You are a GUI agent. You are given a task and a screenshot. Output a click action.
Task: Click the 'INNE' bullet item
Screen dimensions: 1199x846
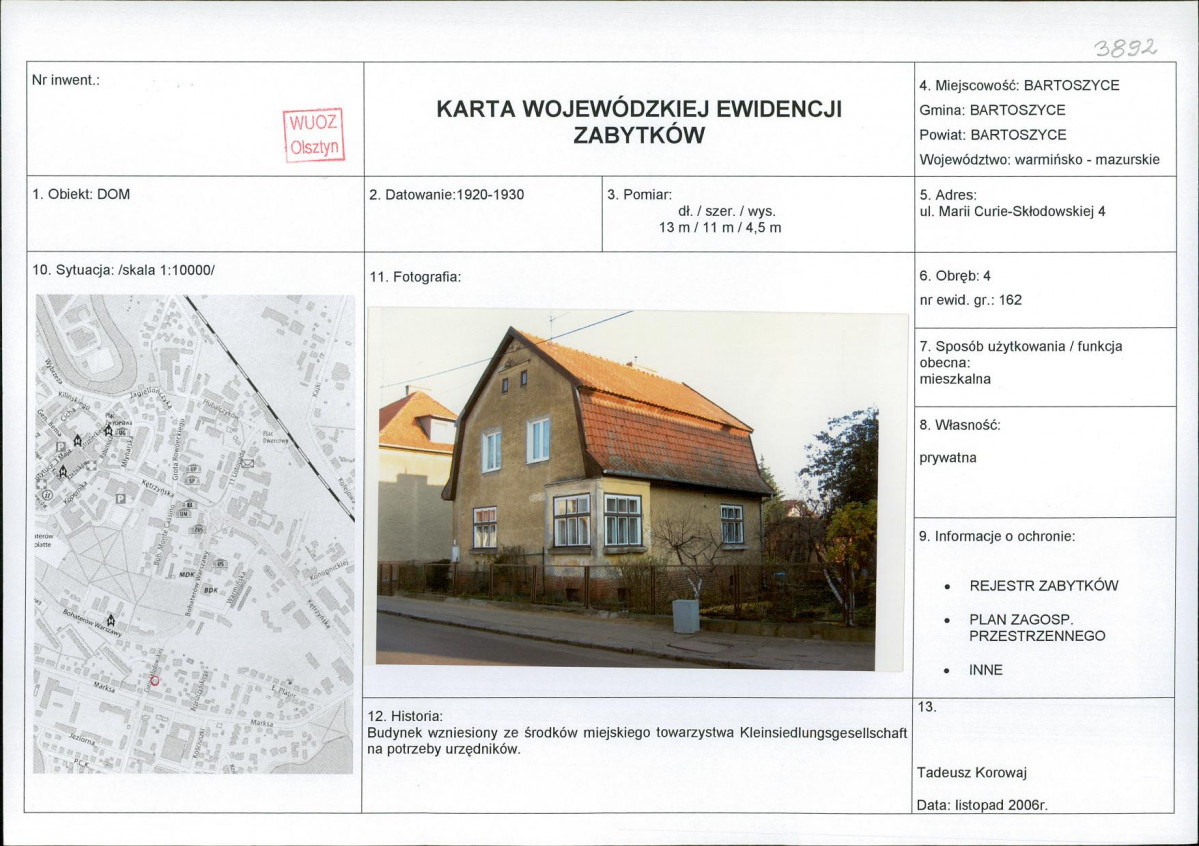coord(986,669)
